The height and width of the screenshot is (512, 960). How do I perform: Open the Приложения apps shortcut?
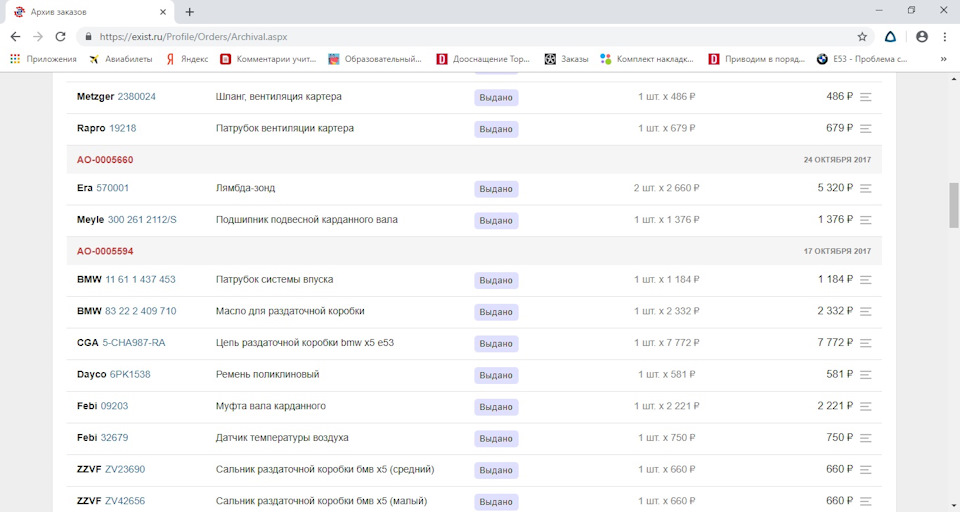(x=43, y=59)
